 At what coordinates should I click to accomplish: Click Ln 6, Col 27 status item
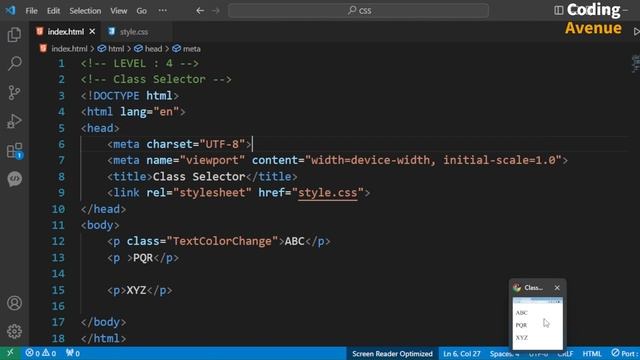(462, 353)
